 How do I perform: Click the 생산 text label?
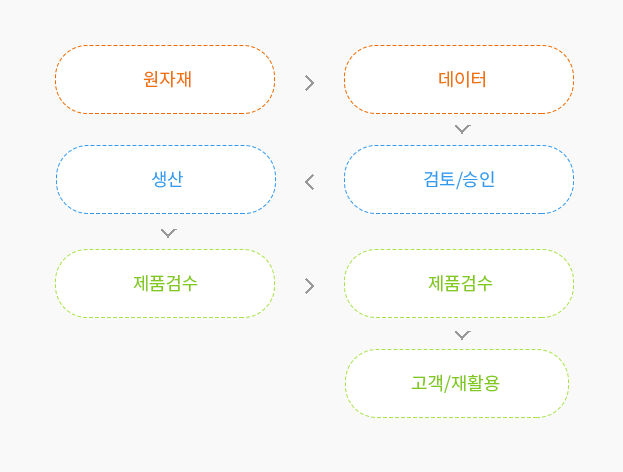167,179
